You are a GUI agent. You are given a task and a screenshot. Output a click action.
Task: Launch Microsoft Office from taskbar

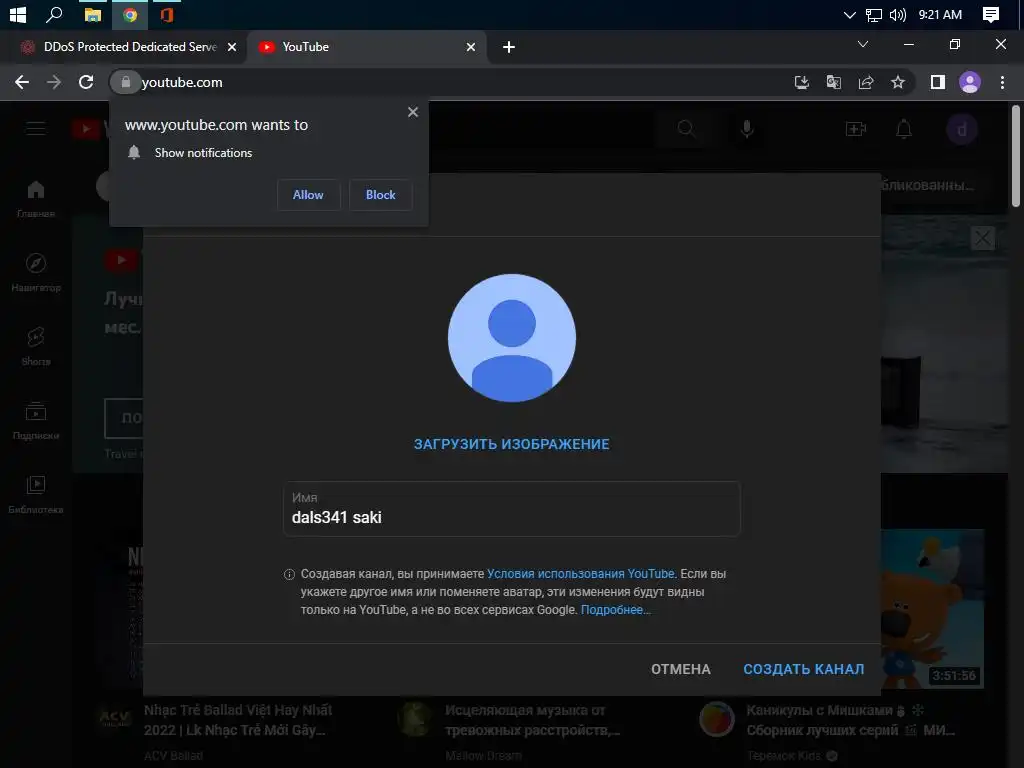pos(167,14)
